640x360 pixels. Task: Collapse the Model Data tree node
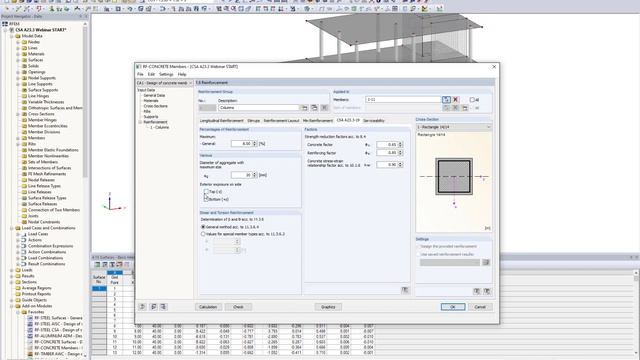[x=11, y=36]
